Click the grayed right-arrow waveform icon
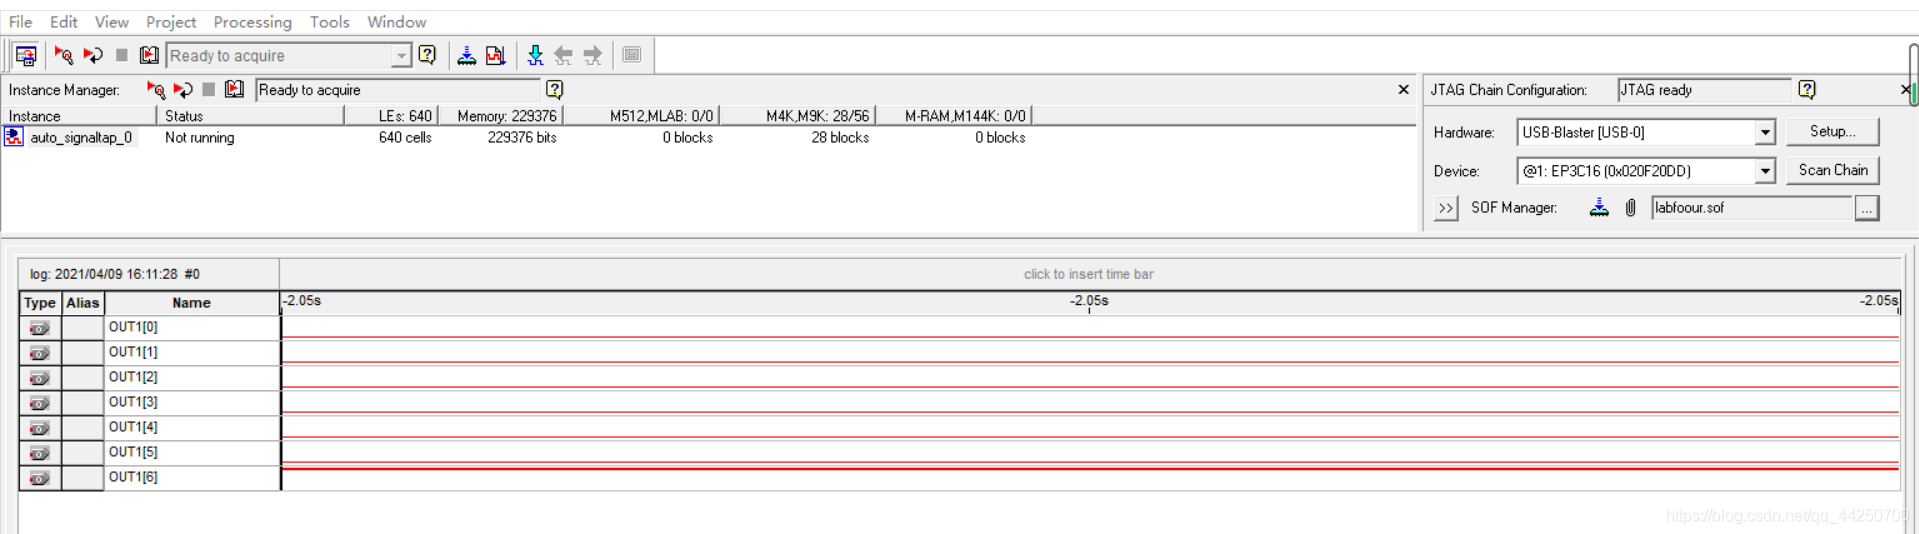 point(593,55)
